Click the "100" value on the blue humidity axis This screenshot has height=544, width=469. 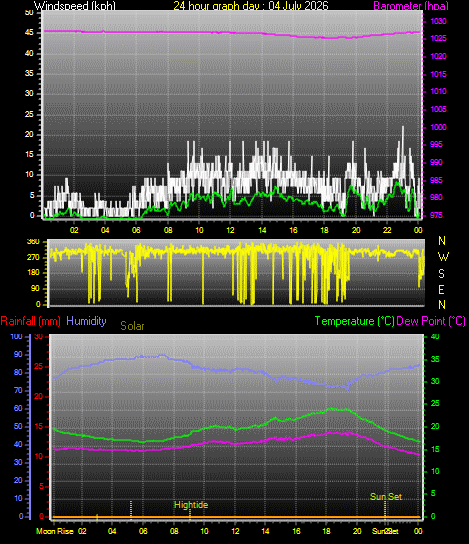pos(16,337)
